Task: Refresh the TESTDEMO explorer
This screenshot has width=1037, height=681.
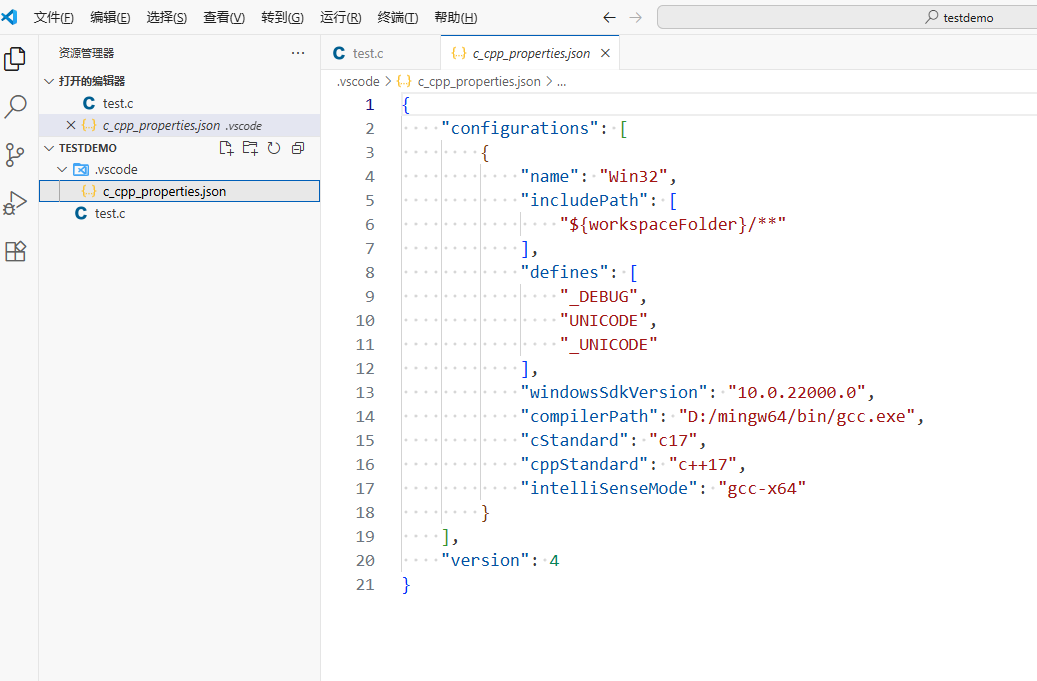Action: [274, 148]
